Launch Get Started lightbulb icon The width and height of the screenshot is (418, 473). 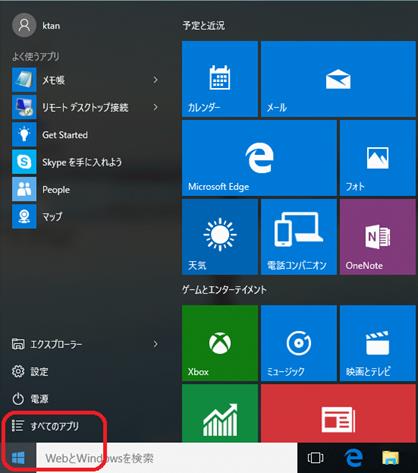(24, 134)
